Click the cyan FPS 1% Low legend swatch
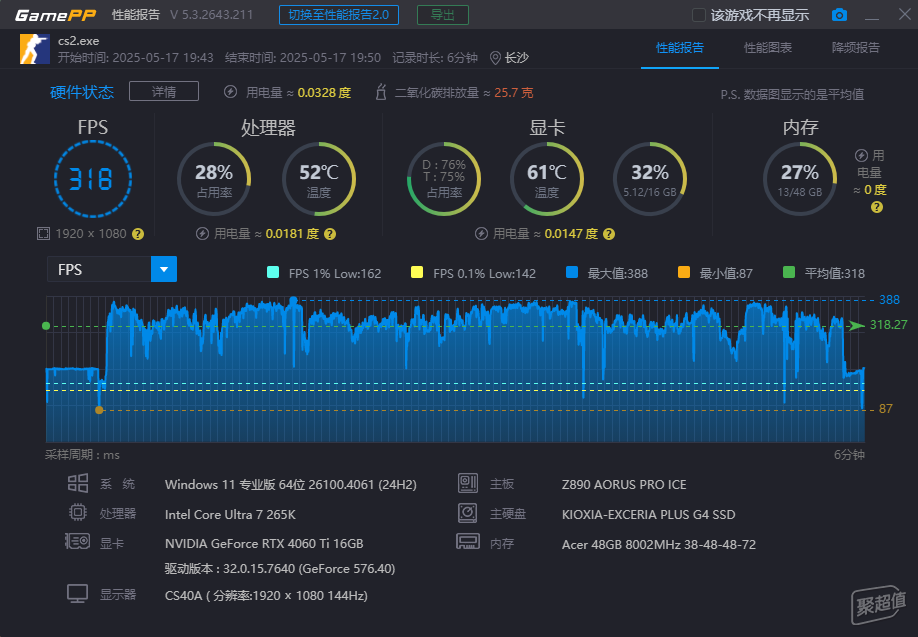The height and width of the screenshot is (637, 918). tap(273, 272)
